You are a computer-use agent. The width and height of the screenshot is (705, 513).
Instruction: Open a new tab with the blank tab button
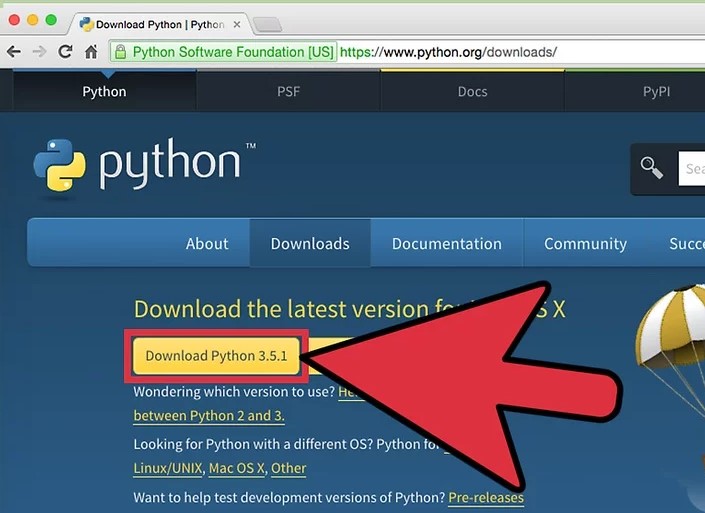pyautogui.click(x=268, y=25)
